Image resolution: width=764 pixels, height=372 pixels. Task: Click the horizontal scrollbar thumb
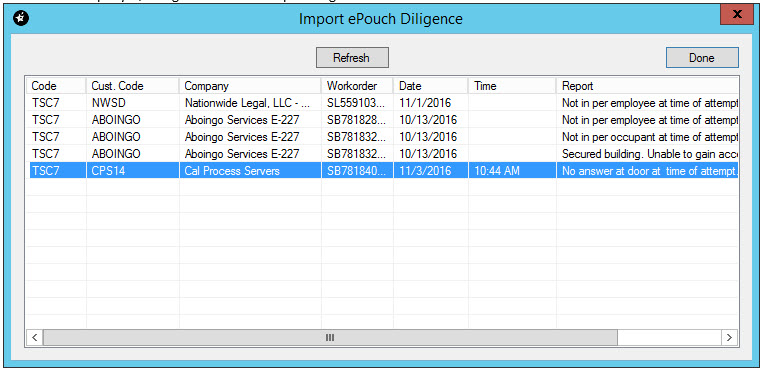pyautogui.click(x=330, y=337)
